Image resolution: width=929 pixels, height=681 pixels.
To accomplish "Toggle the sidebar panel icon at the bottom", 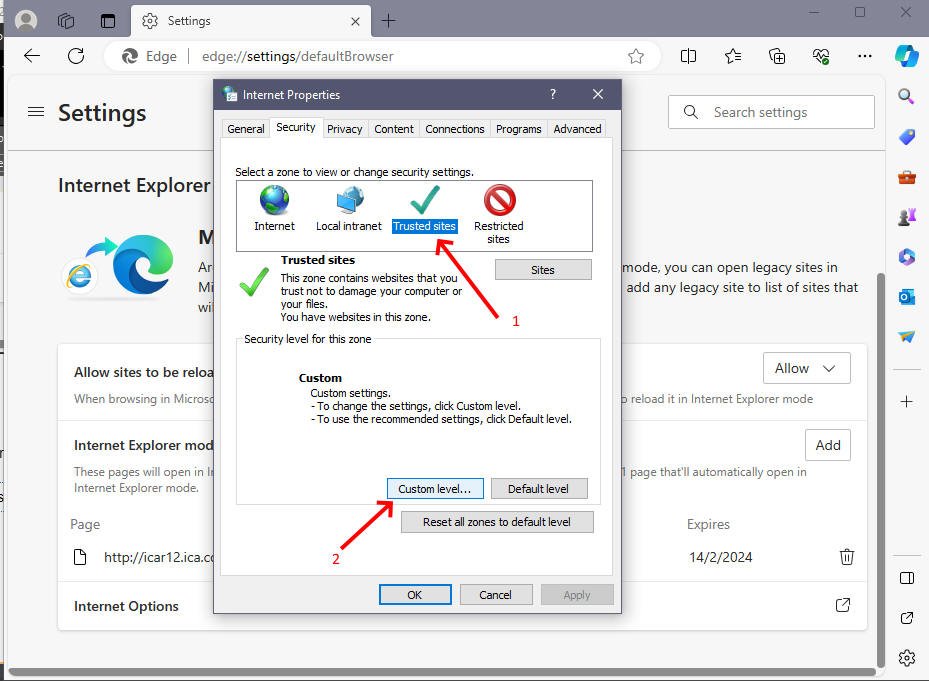I will pos(906,578).
